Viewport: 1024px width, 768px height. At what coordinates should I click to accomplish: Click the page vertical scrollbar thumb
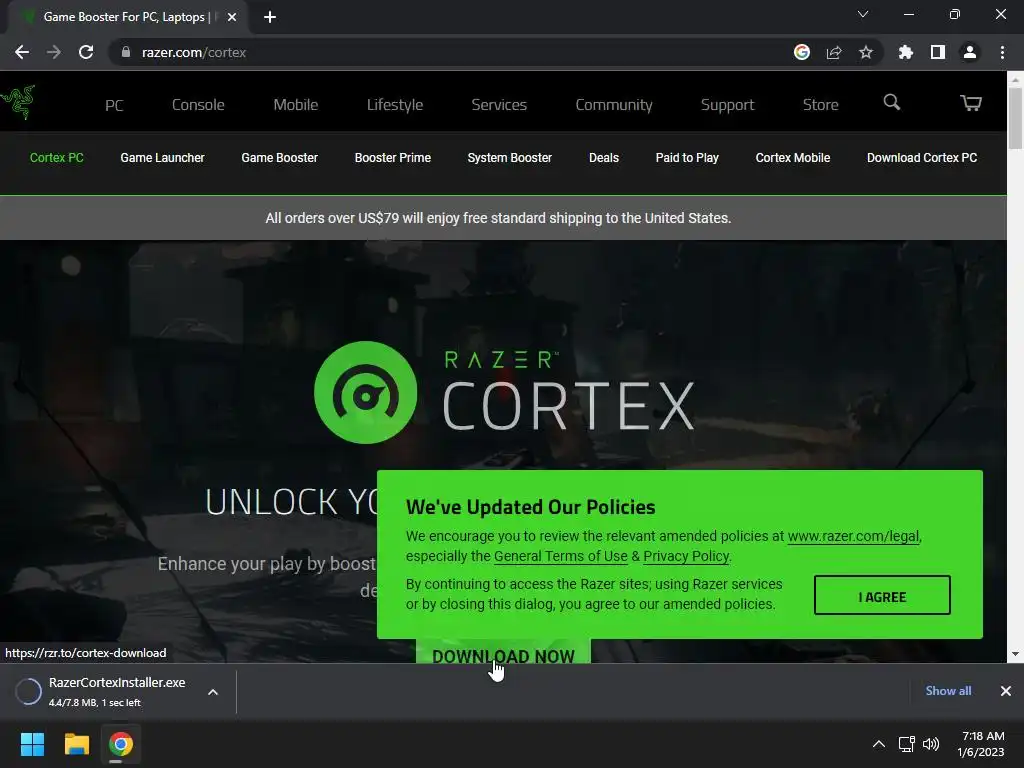pyautogui.click(x=1015, y=118)
